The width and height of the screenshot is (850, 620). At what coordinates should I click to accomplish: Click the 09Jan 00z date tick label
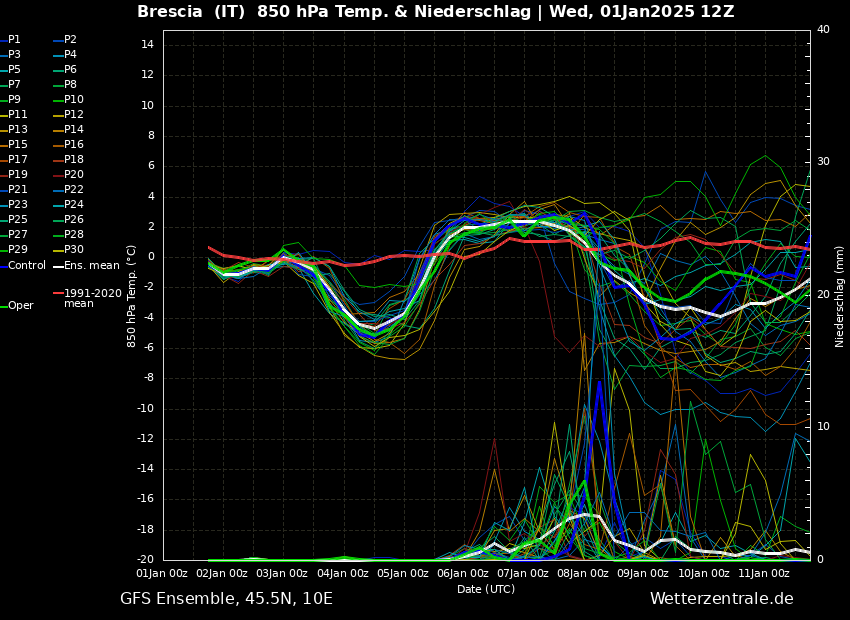[643, 573]
